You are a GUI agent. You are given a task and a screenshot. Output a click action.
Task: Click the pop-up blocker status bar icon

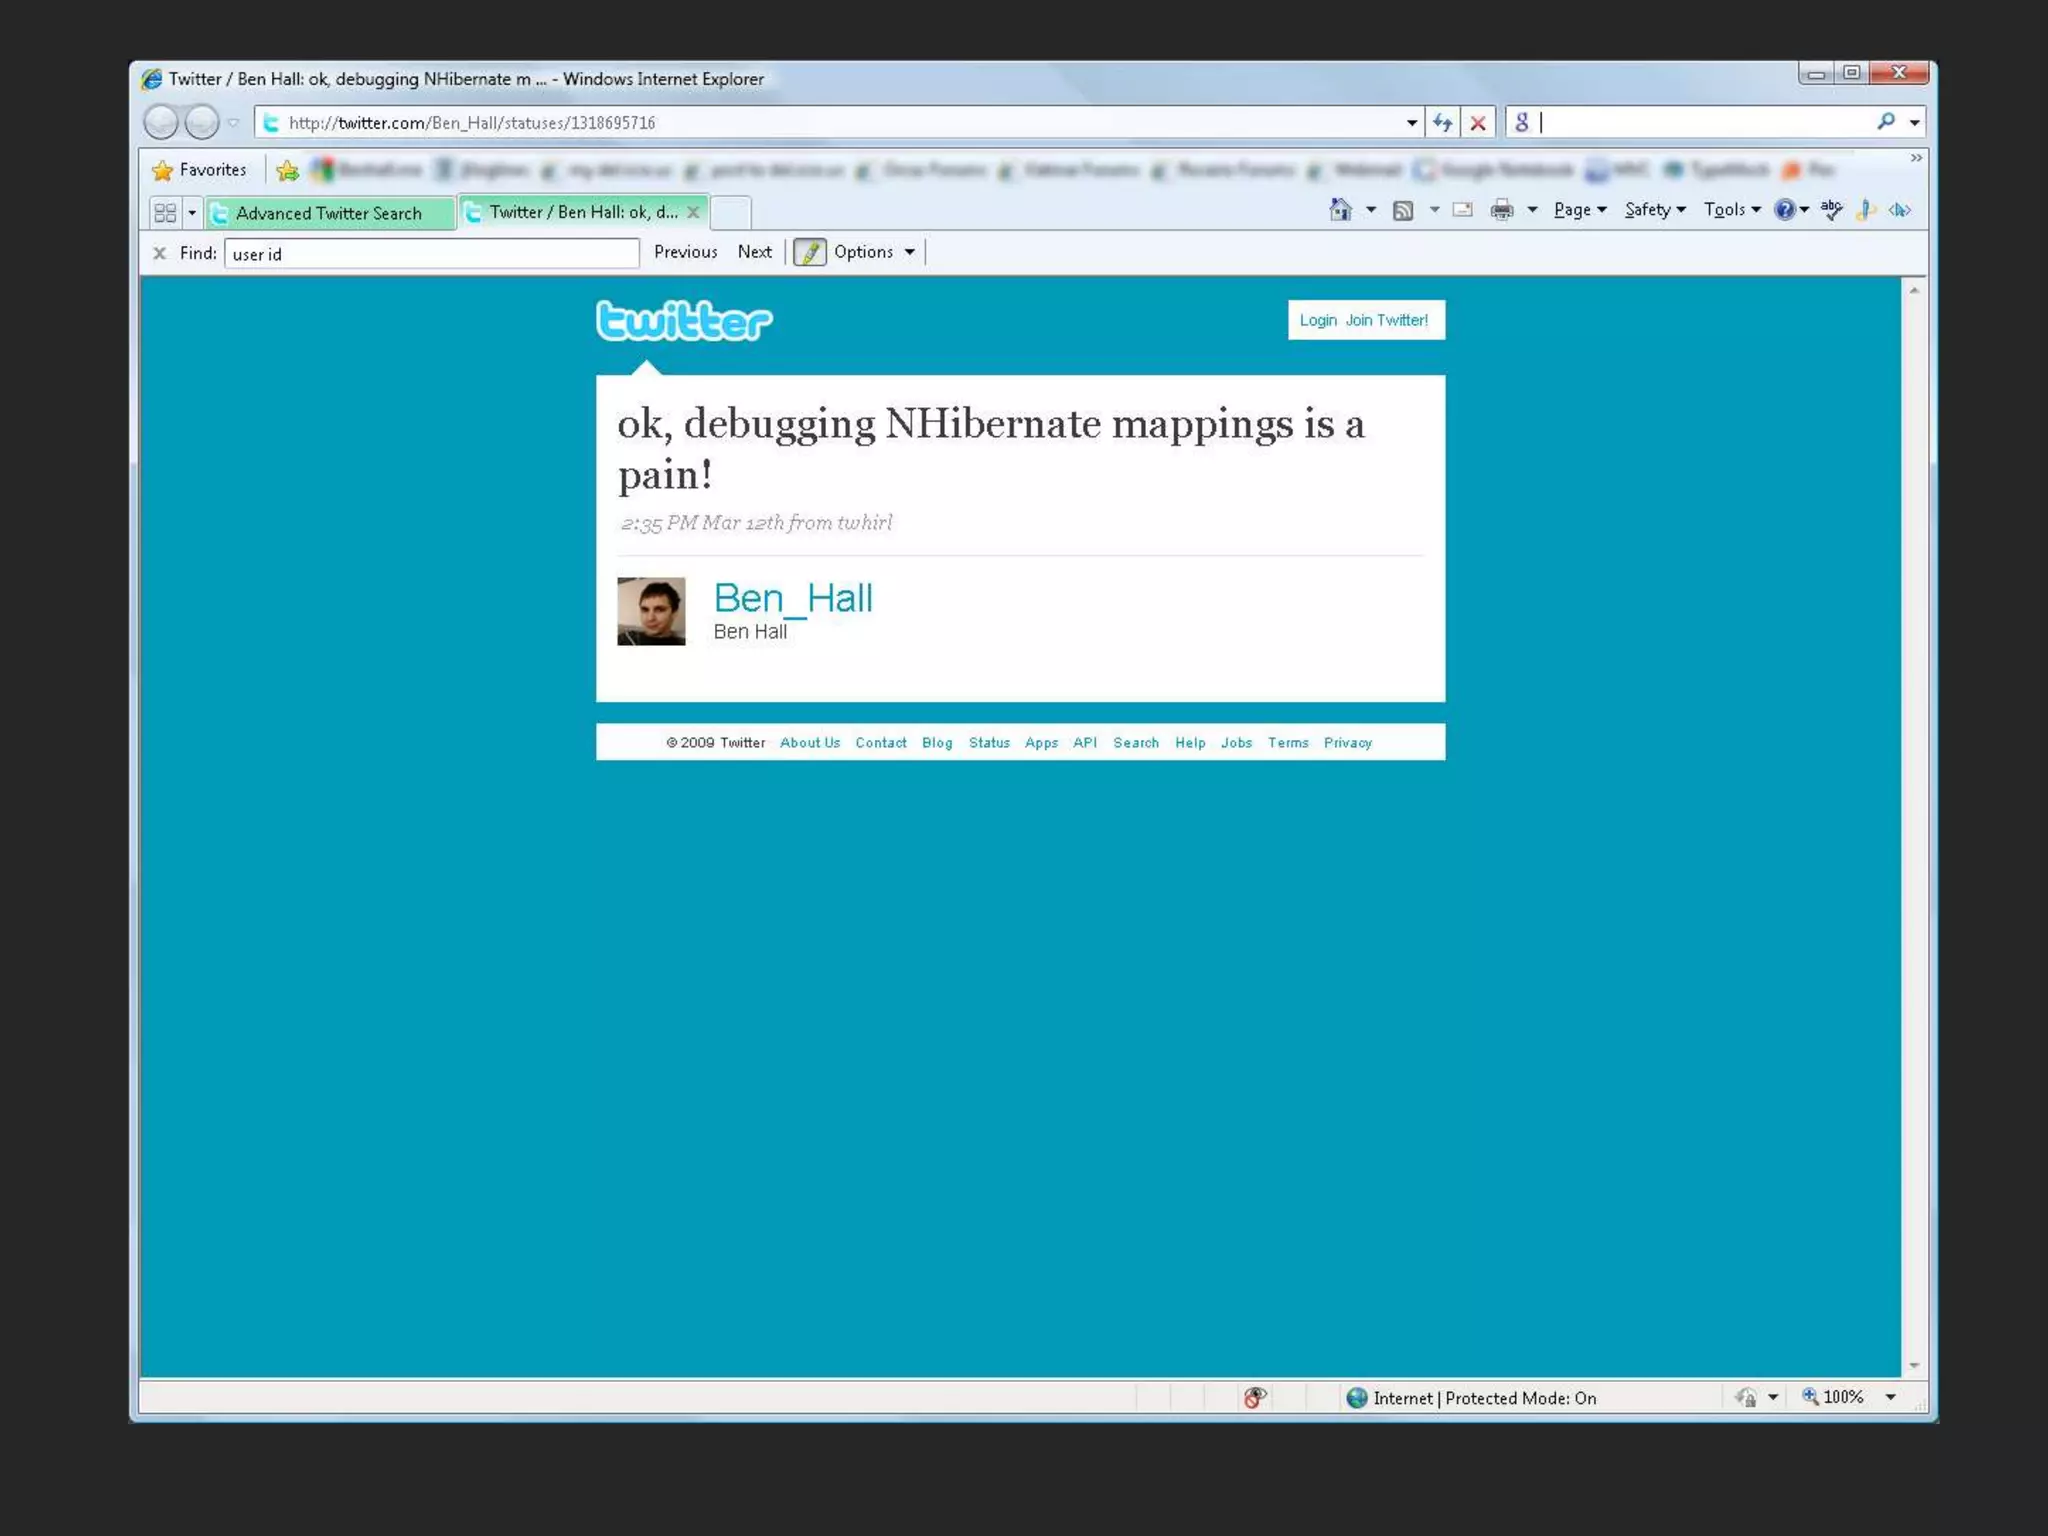pos(1255,1397)
